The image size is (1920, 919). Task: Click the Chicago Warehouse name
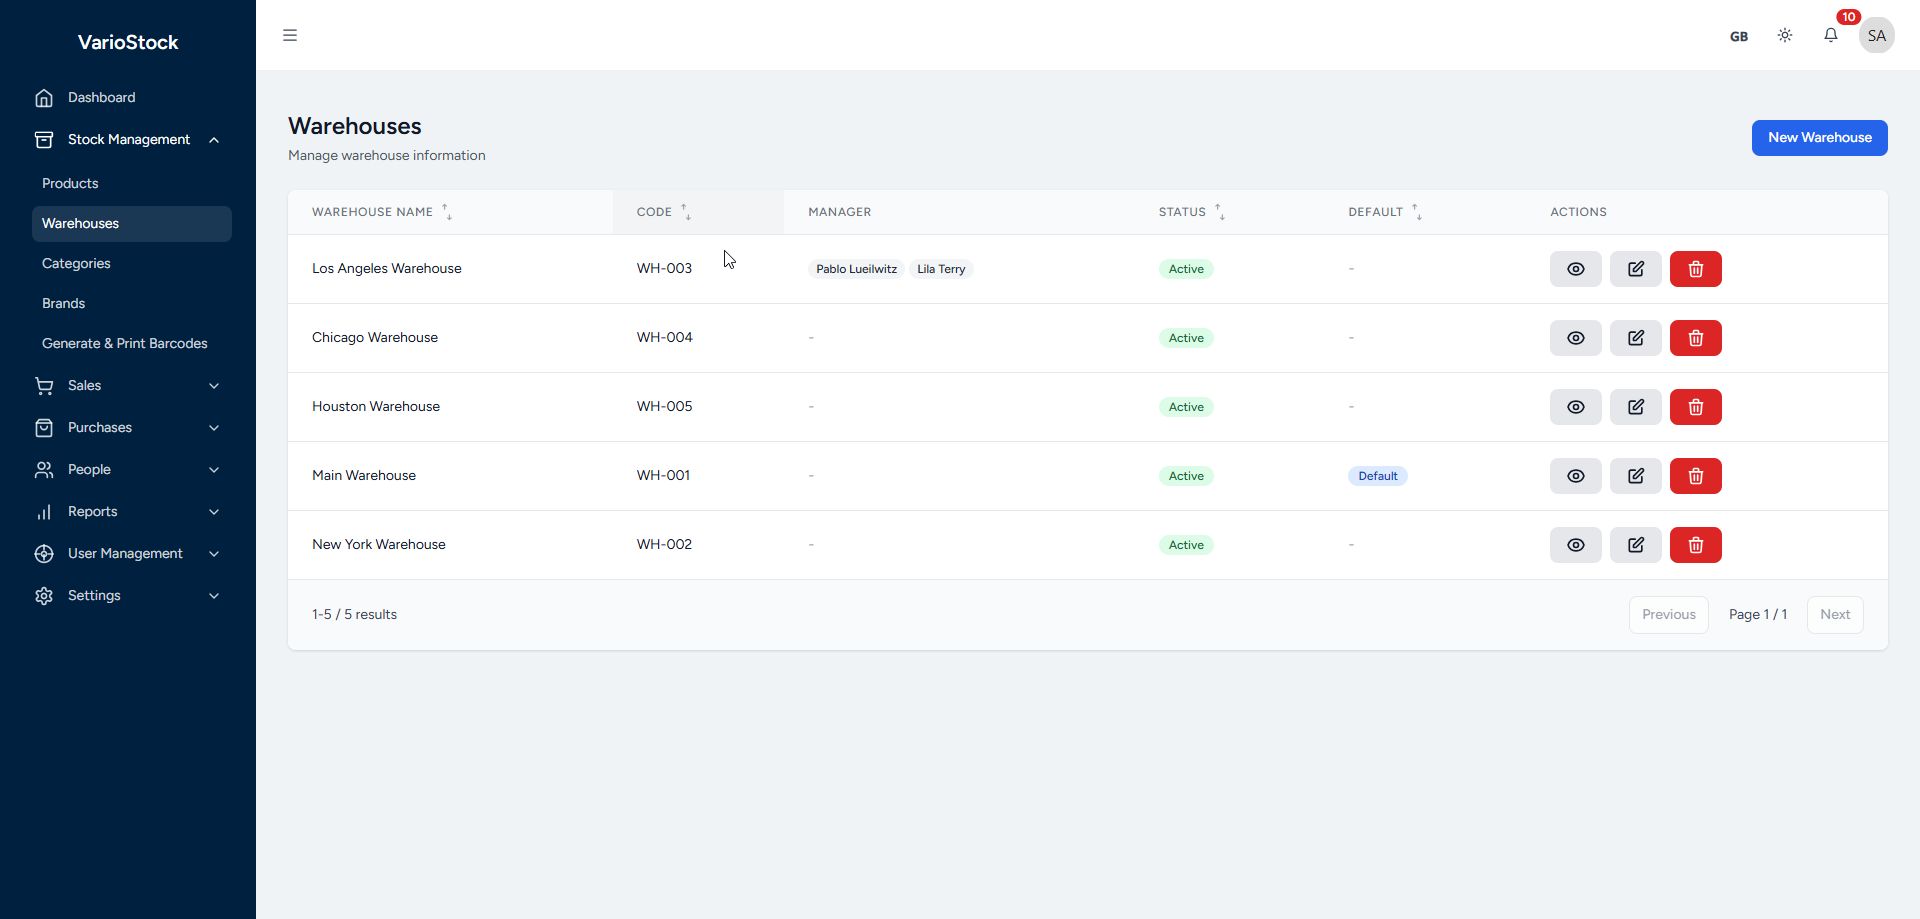(x=375, y=338)
